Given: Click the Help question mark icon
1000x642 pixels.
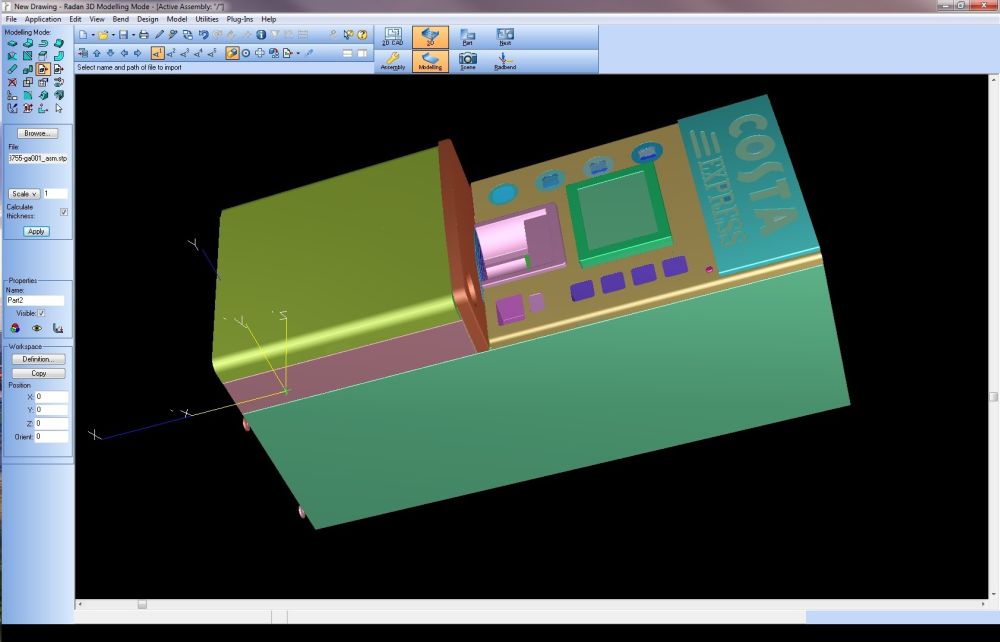Looking at the screenshot, I should pos(363,35).
